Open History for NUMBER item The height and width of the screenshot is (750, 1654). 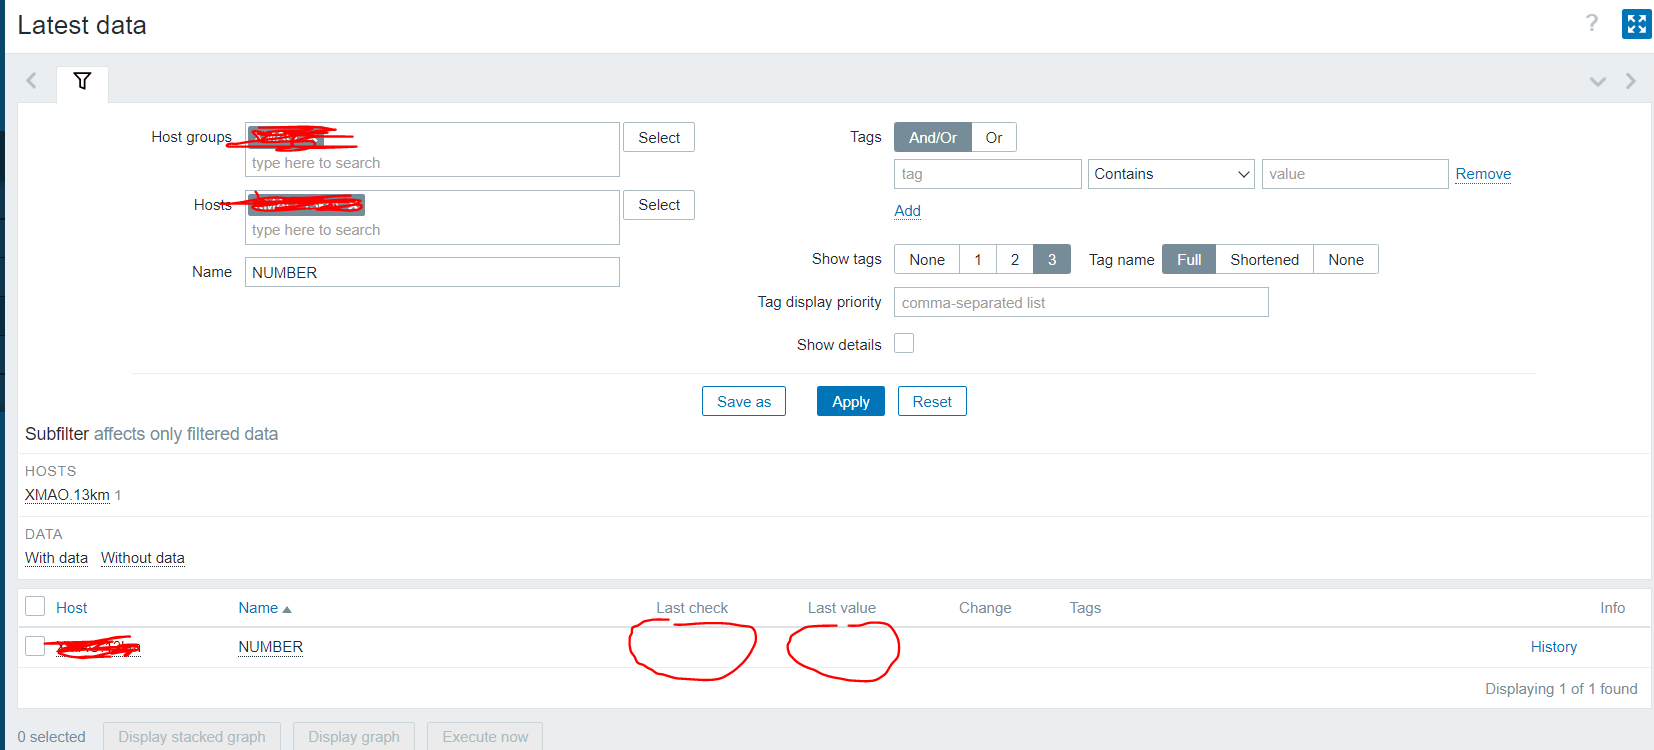1554,647
